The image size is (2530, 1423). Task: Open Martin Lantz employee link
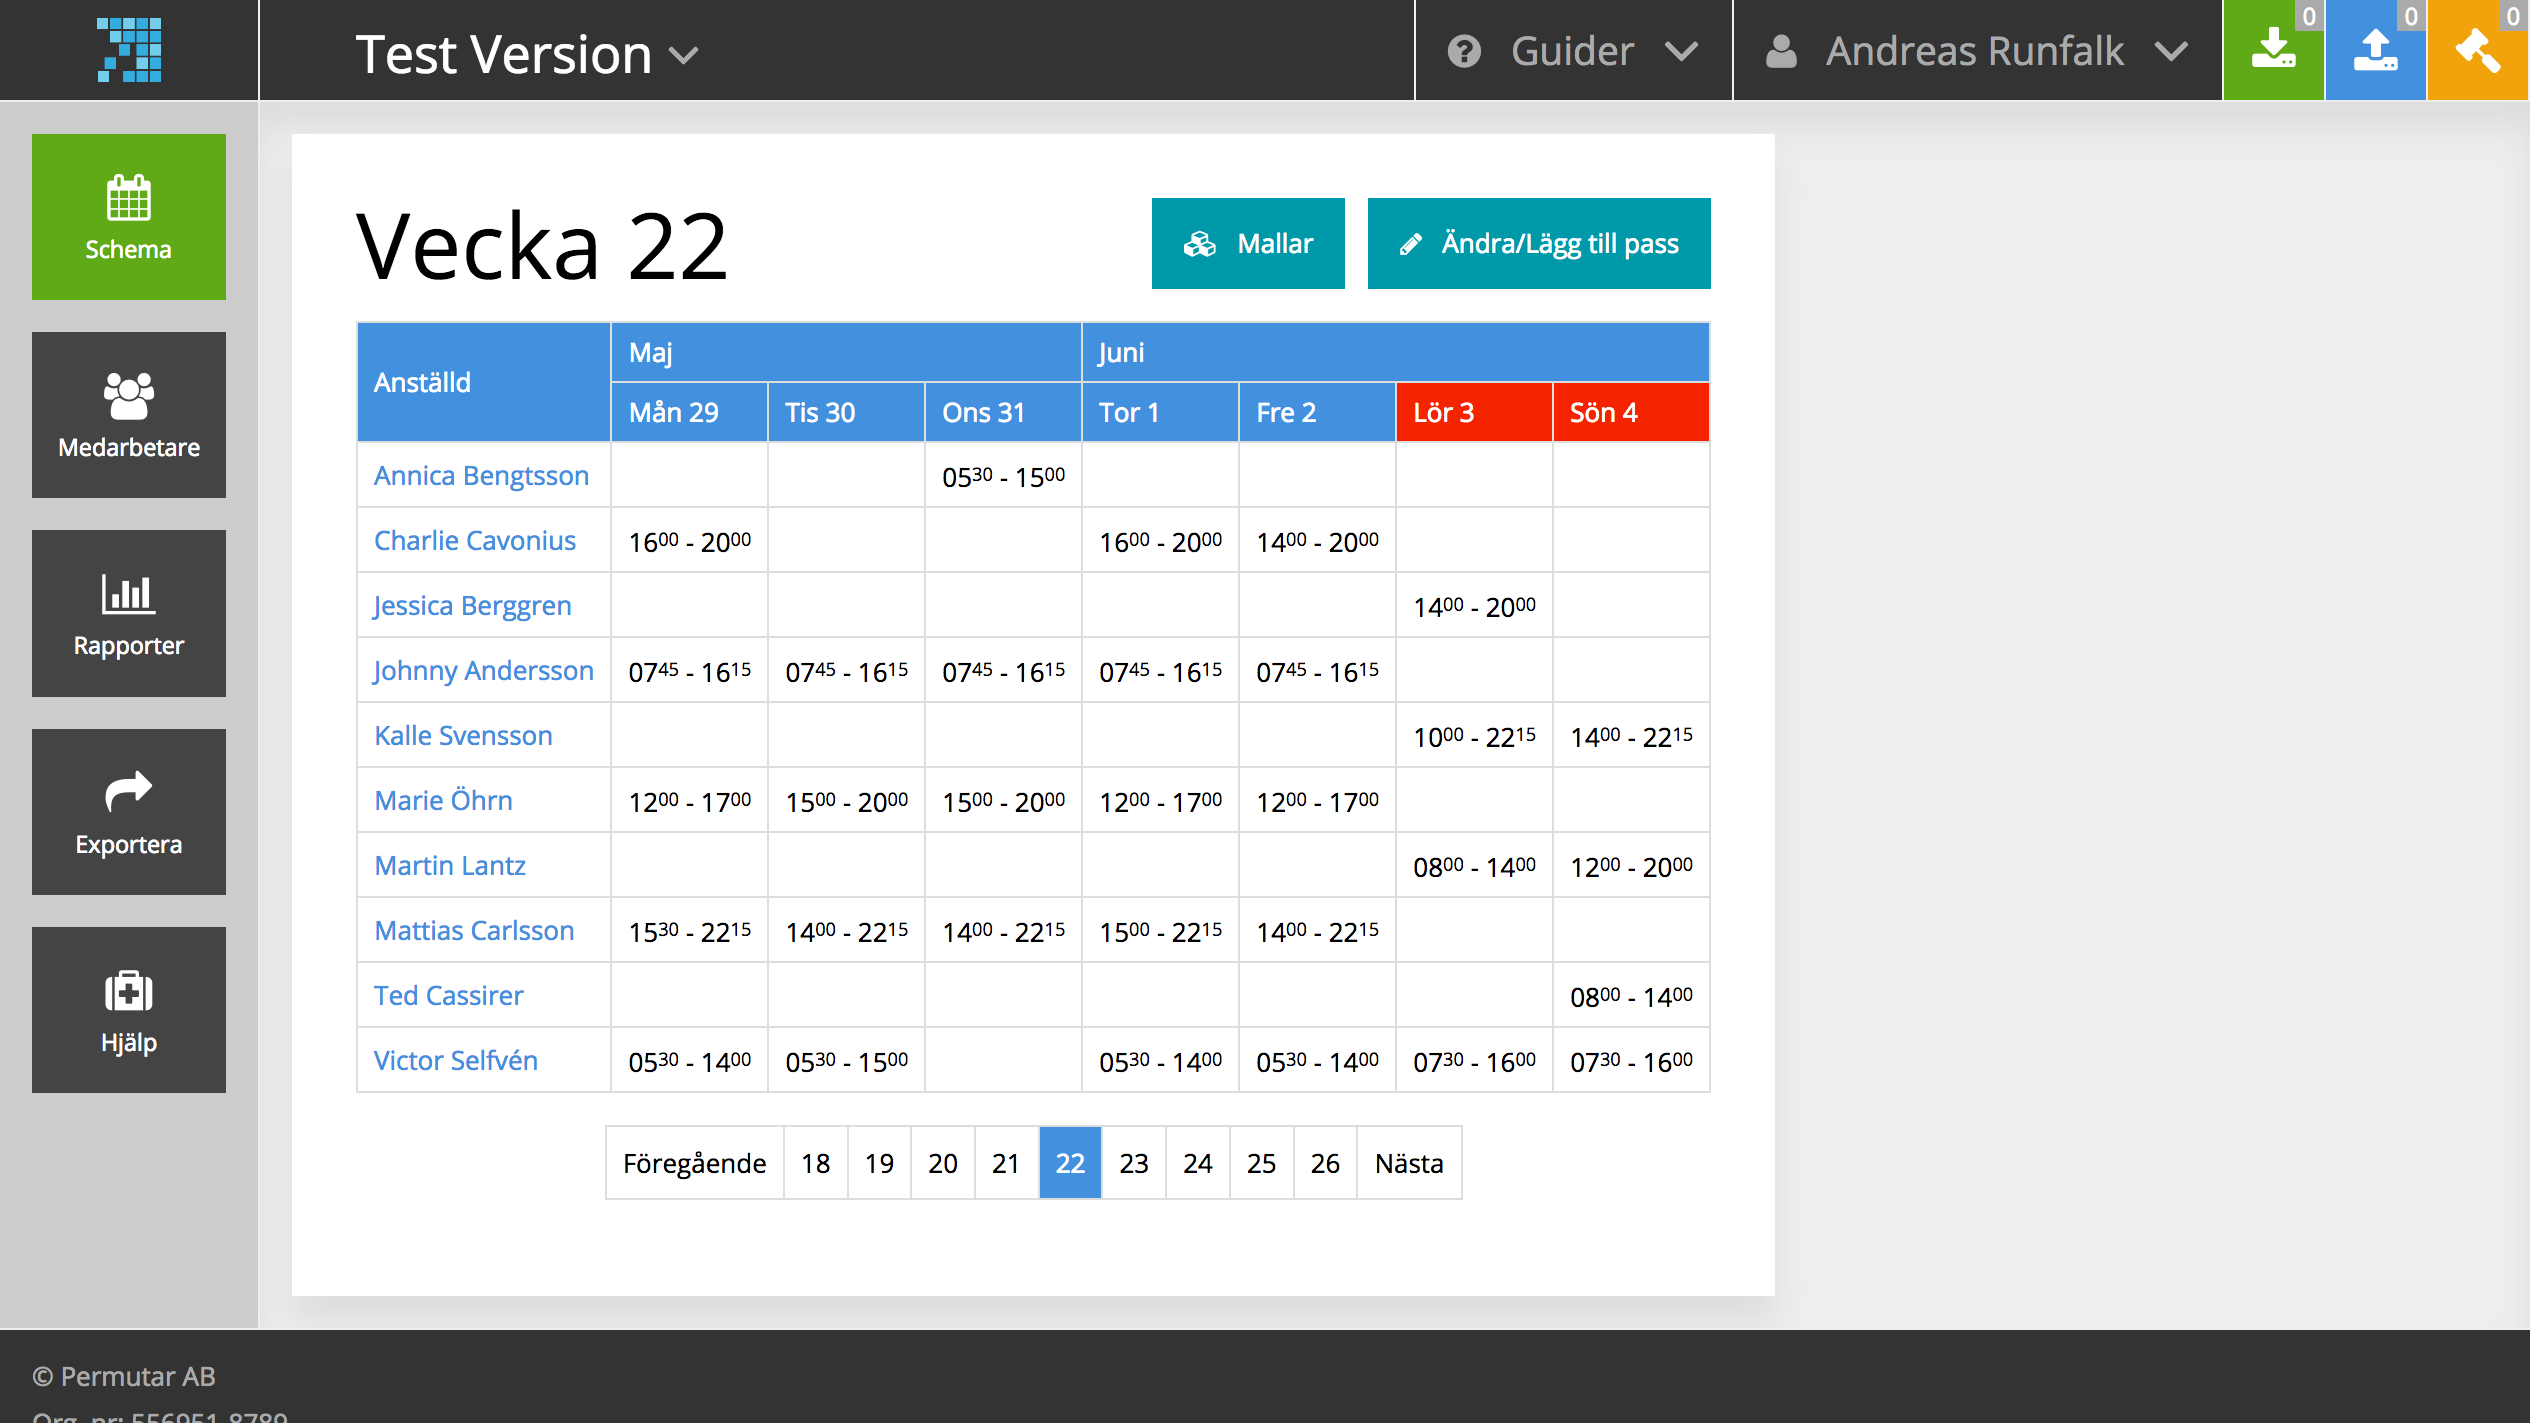click(x=450, y=865)
